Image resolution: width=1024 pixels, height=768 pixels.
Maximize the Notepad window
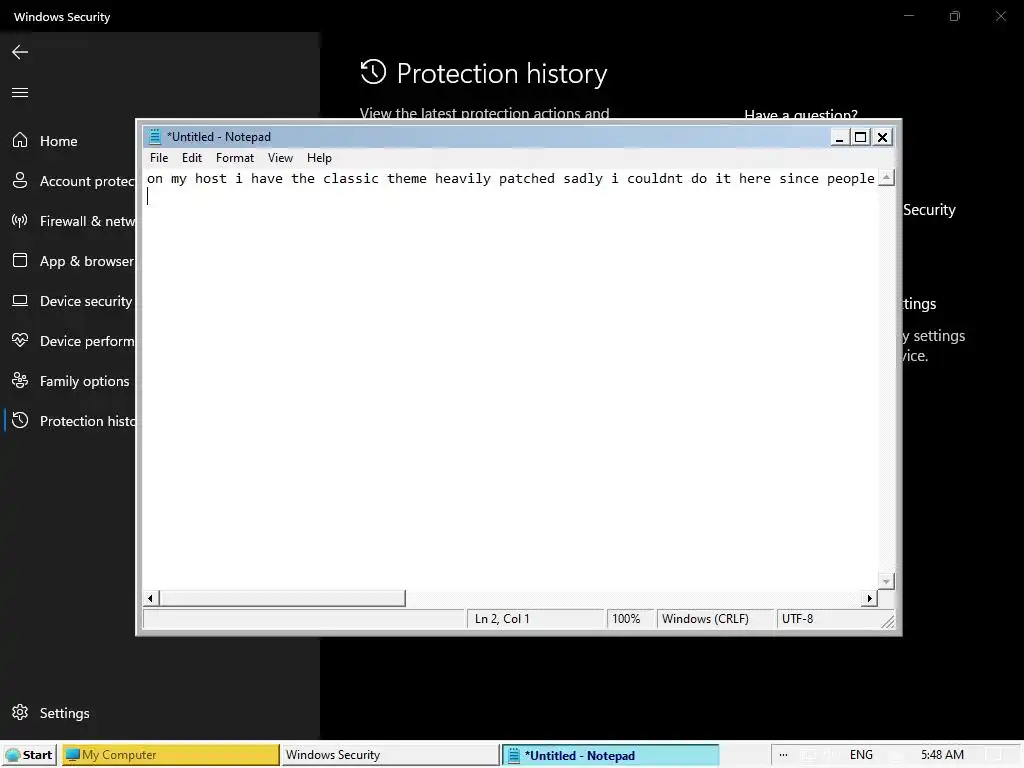click(861, 137)
